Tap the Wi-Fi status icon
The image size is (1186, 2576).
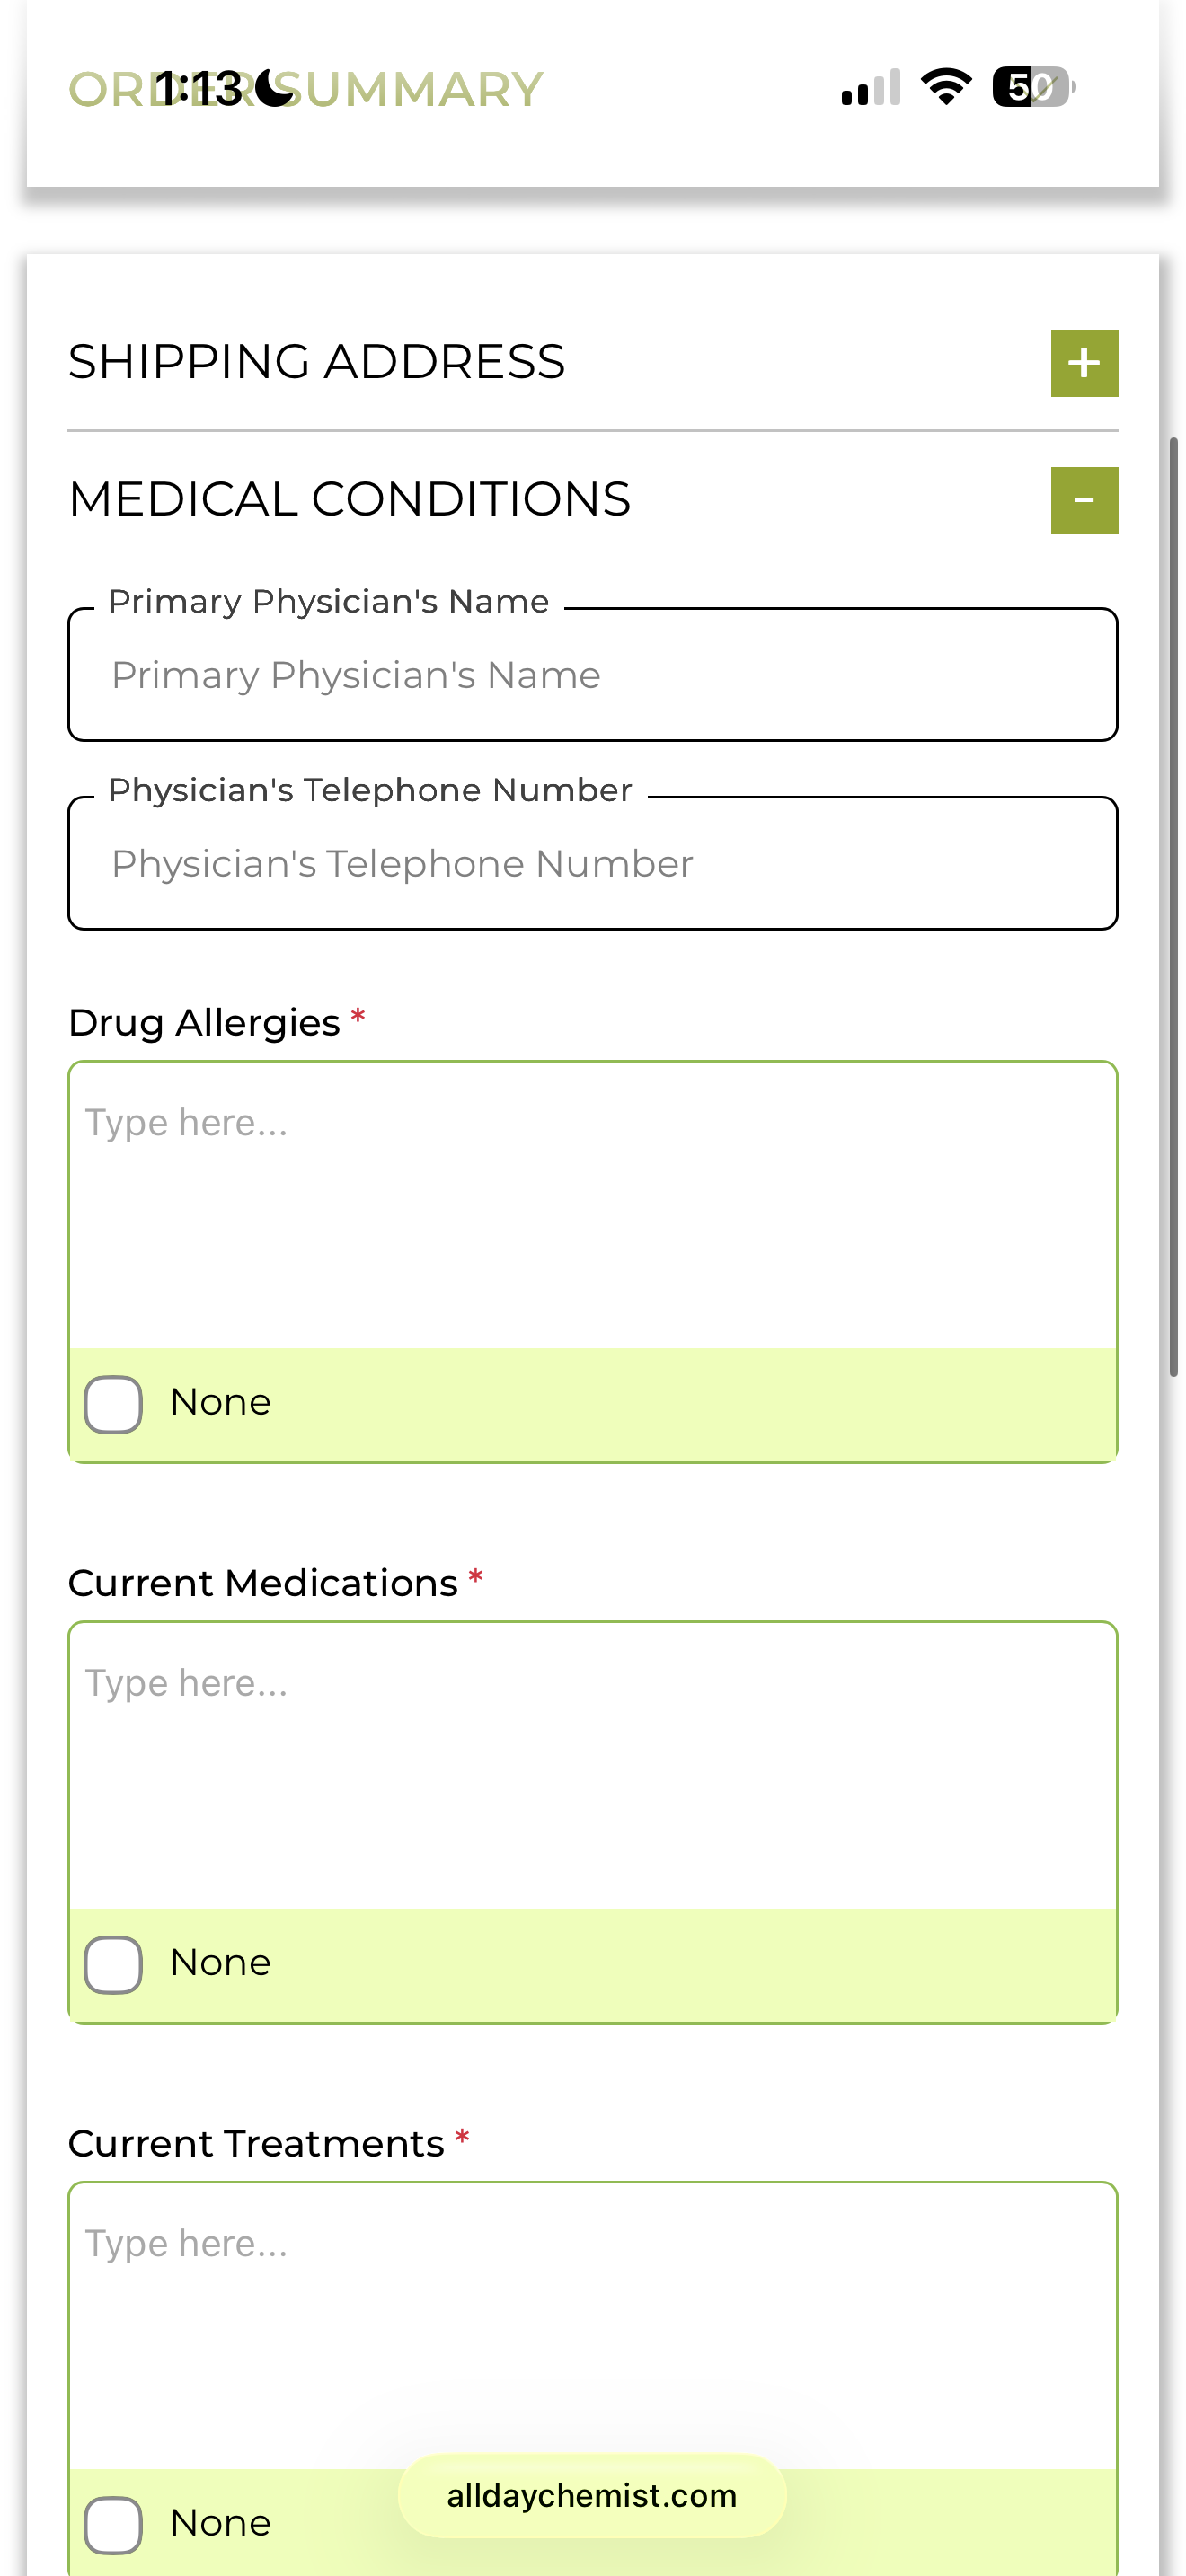click(946, 87)
